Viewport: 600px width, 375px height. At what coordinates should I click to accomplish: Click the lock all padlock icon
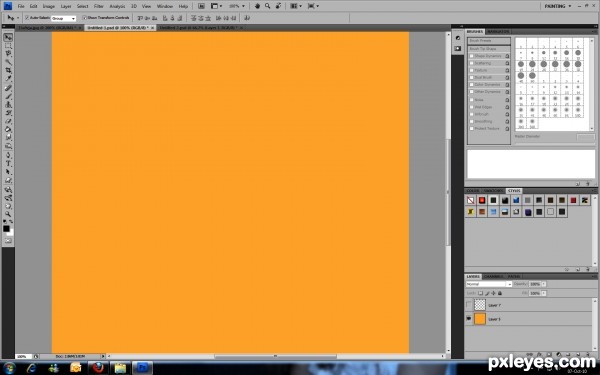pyautogui.click(x=500, y=293)
